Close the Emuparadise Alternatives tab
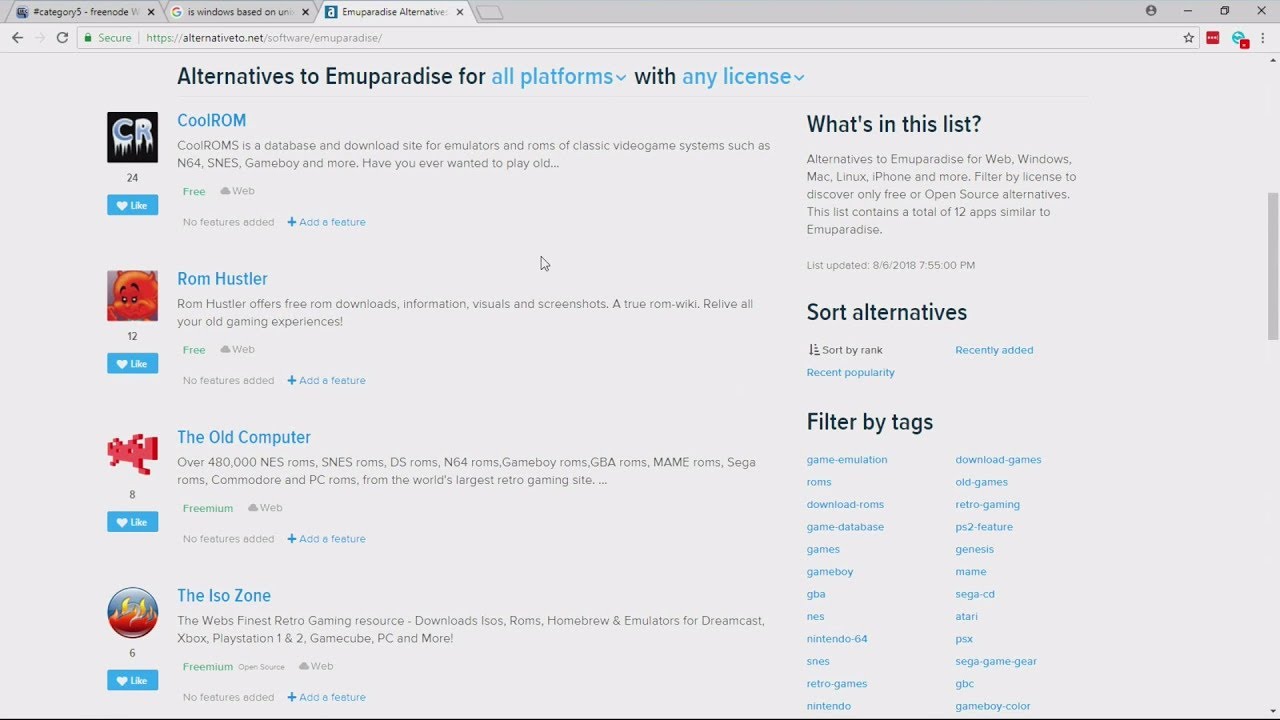 point(462,12)
